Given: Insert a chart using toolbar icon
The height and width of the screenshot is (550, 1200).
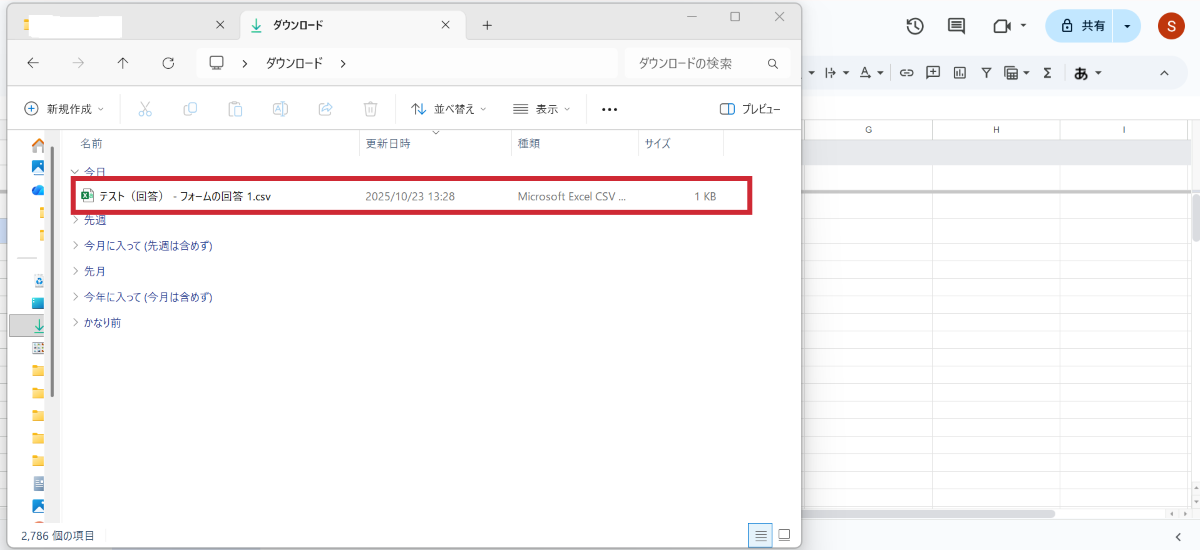Looking at the screenshot, I should pyautogui.click(x=960, y=73).
